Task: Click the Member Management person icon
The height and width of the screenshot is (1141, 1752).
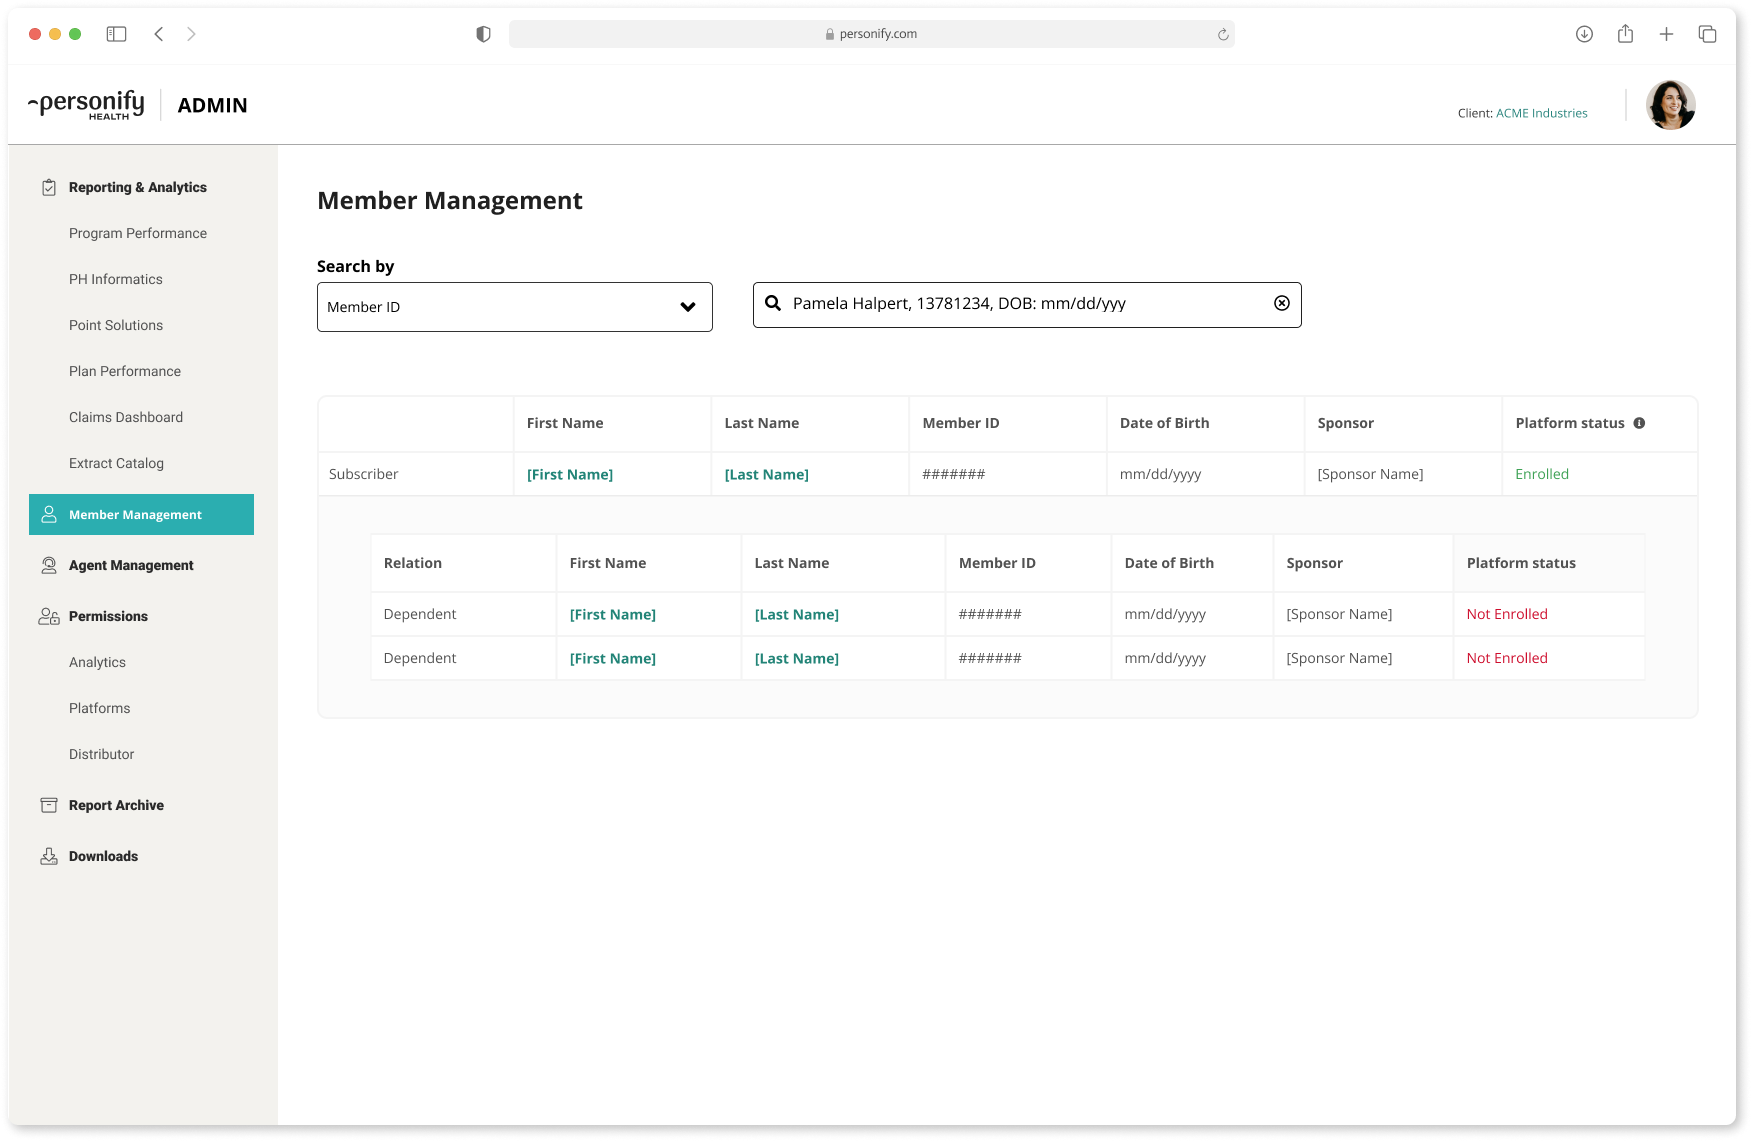Action: [48, 514]
